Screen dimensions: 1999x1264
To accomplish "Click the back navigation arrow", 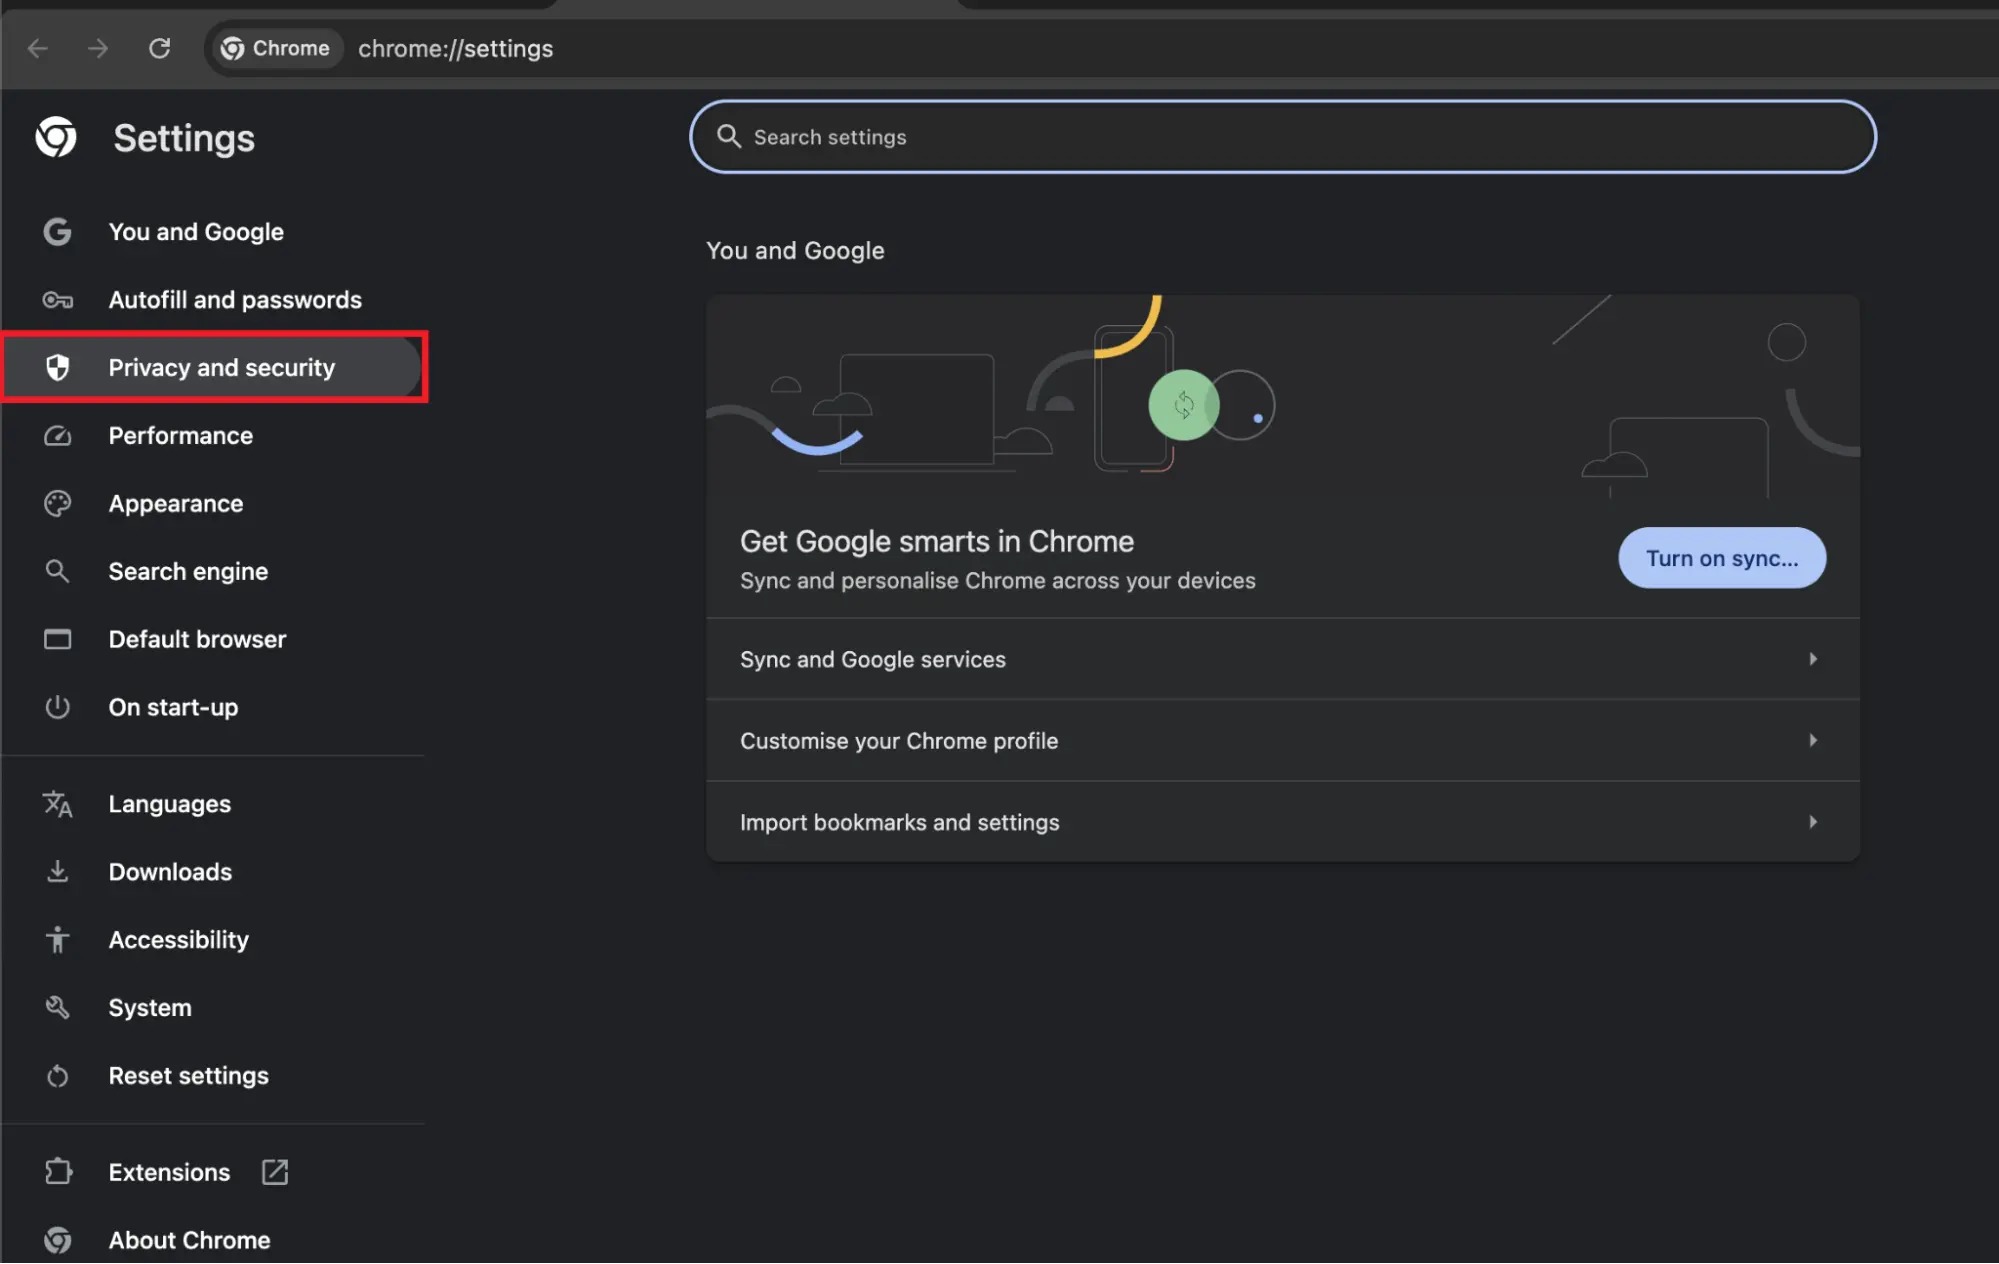I will [38, 48].
